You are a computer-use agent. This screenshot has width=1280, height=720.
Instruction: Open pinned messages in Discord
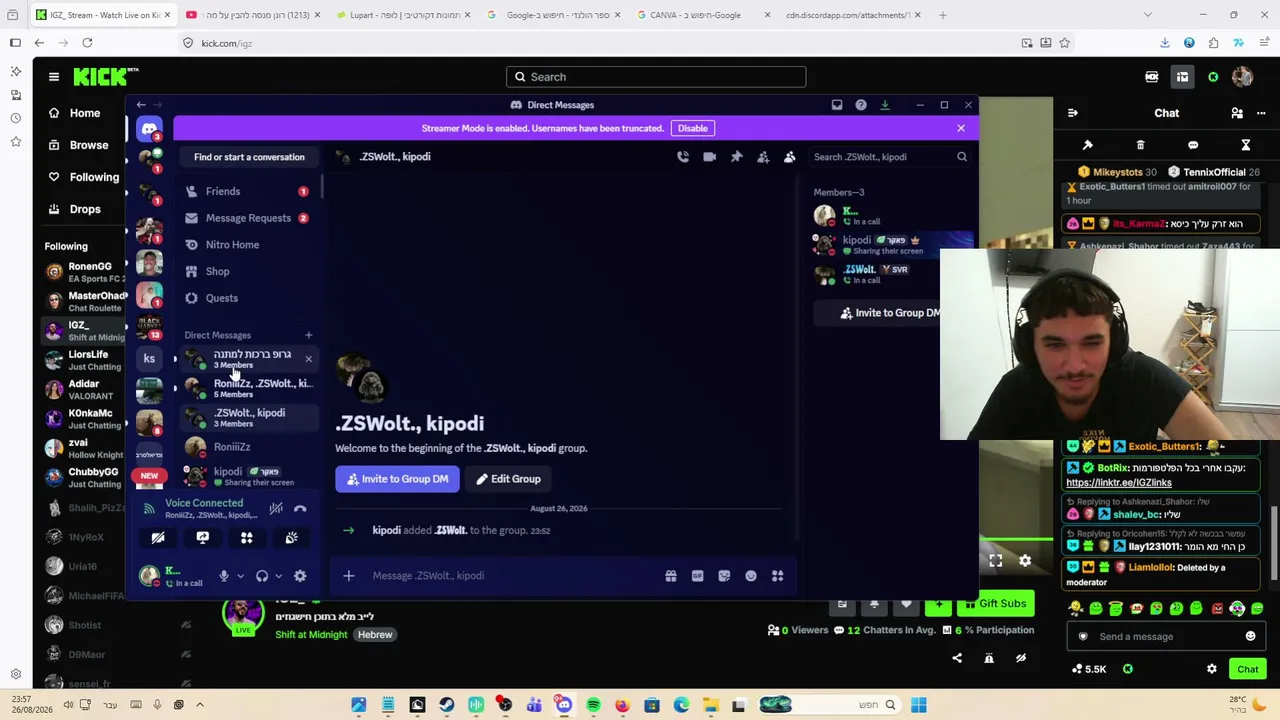[737, 157]
